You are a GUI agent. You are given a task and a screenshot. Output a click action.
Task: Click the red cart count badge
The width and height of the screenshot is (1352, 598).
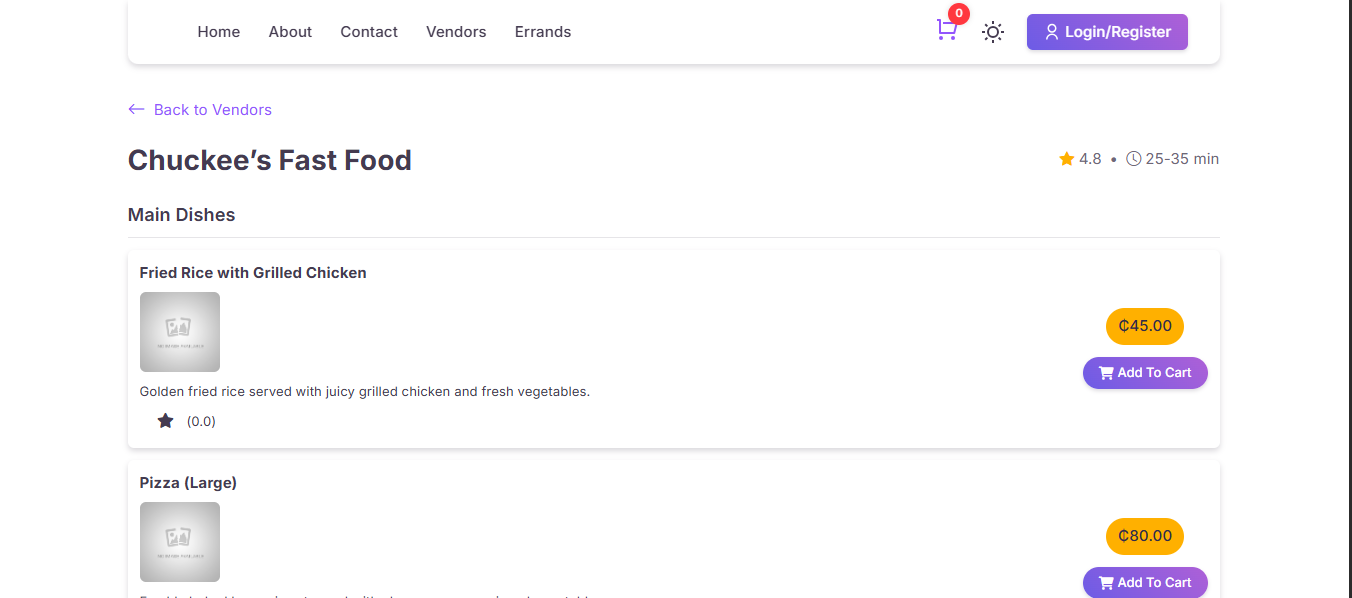pyautogui.click(x=959, y=14)
